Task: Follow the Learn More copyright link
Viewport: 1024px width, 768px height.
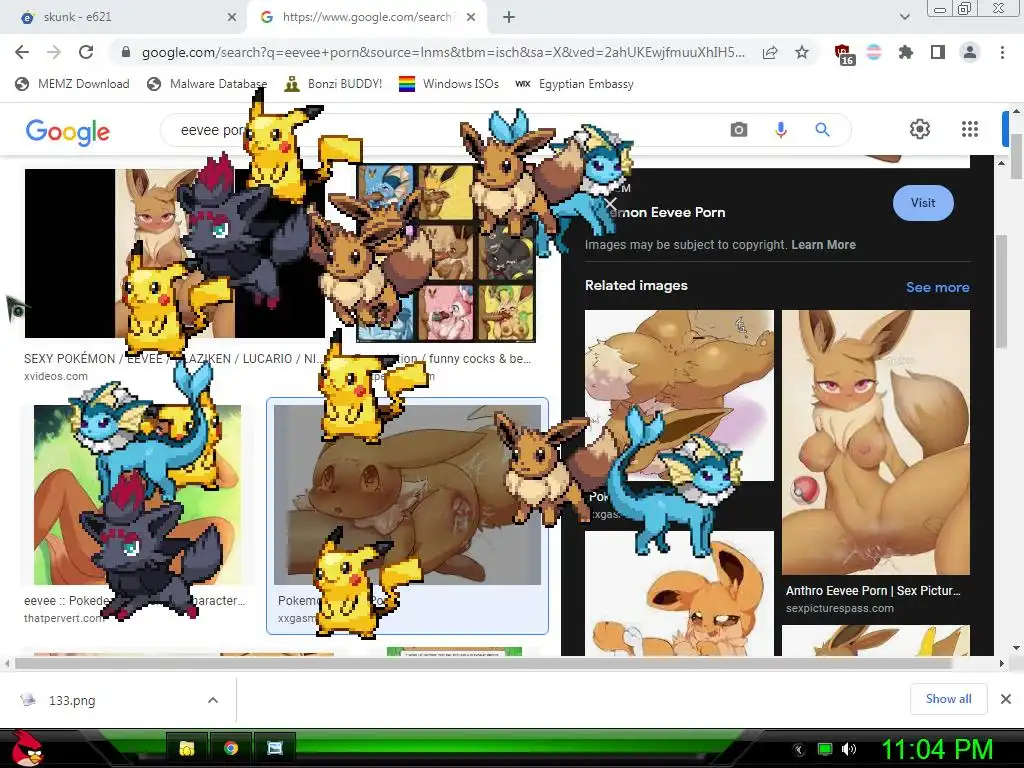Action: tap(823, 245)
